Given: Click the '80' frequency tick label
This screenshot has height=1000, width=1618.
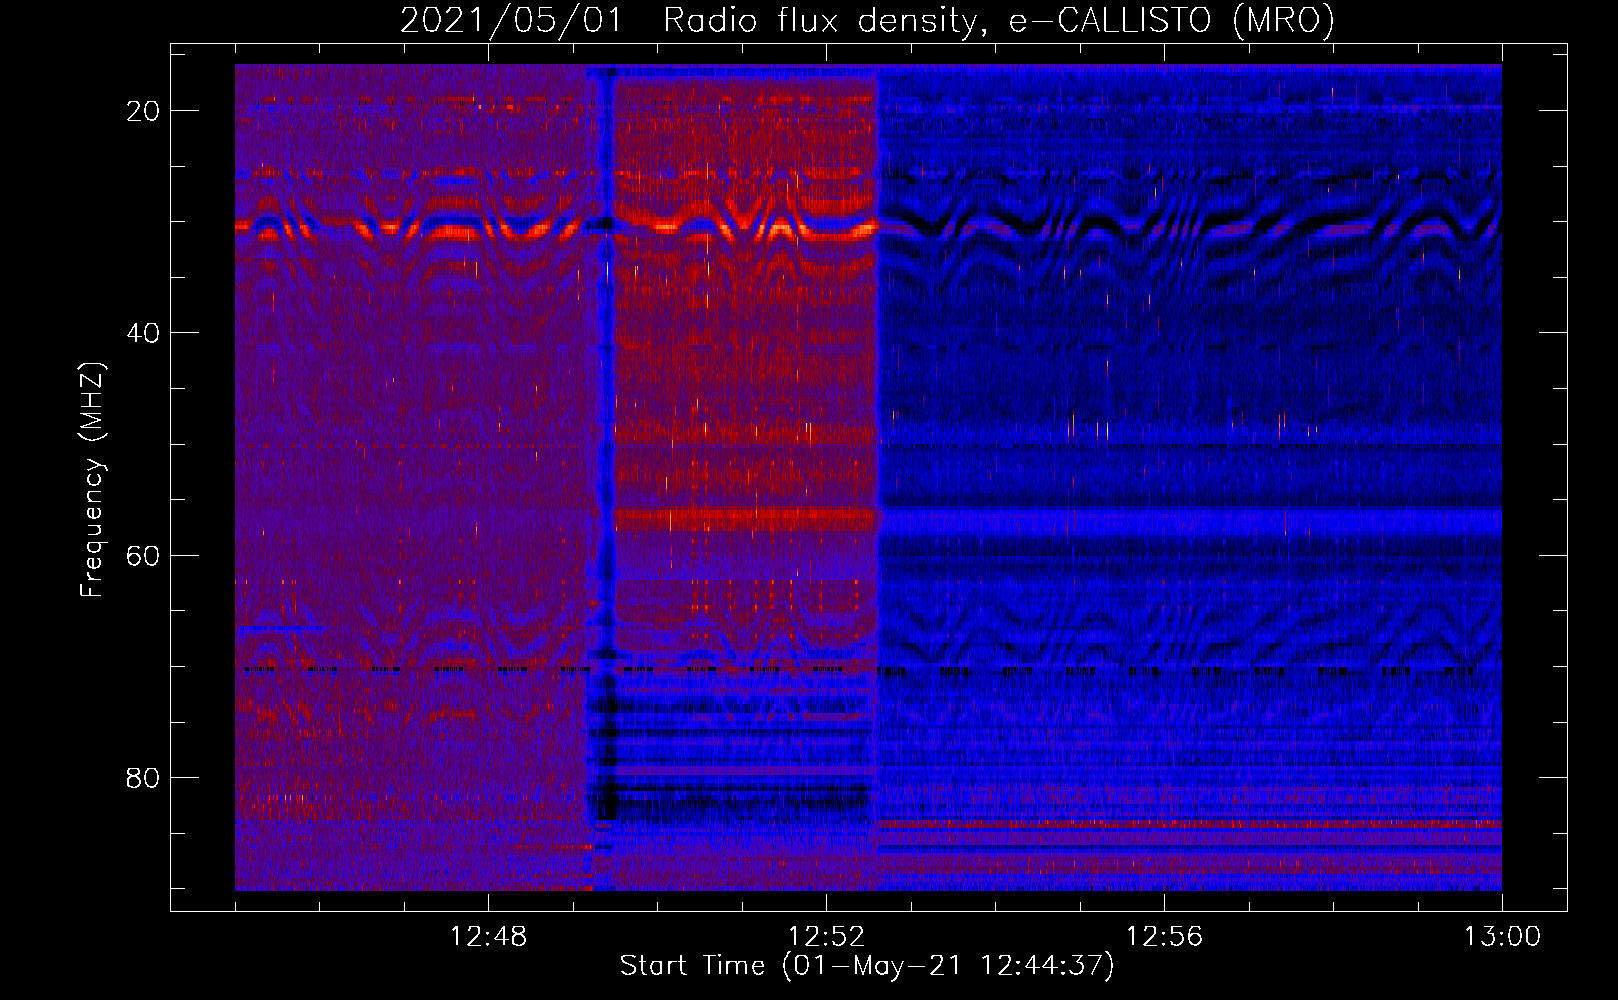Looking at the screenshot, I should click(x=143, y=778).
